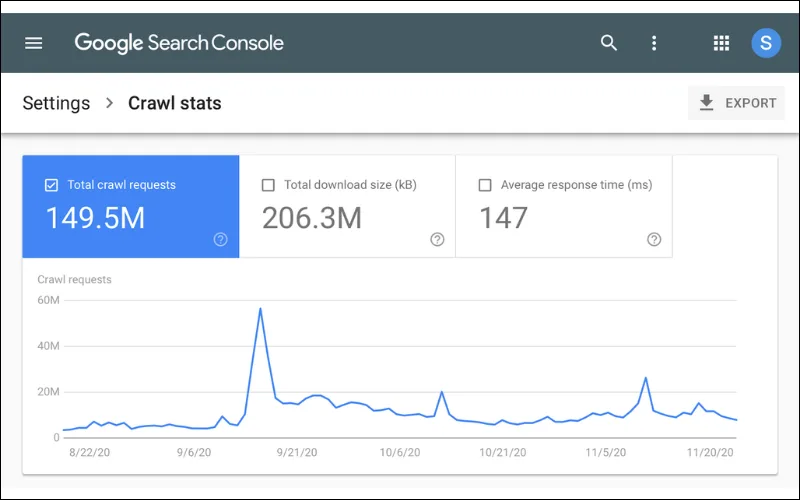
Task: Click the Google Search Console logo
Action: coord(179,43)
